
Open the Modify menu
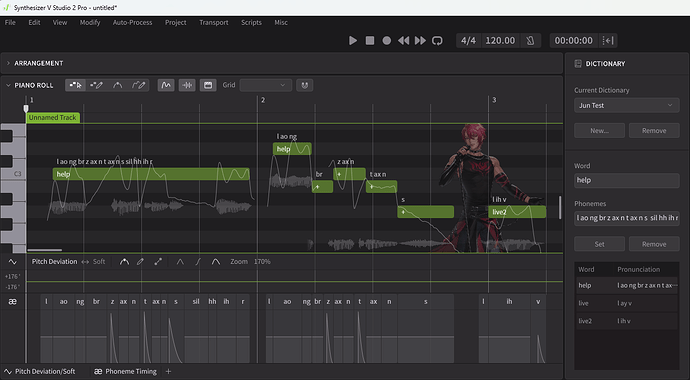(x=90, y=22)
